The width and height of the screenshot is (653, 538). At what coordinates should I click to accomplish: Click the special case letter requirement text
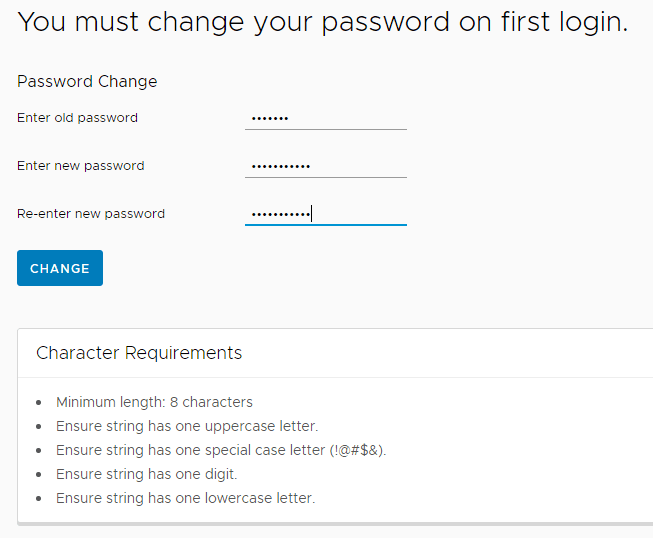click(x=221, y=450)
